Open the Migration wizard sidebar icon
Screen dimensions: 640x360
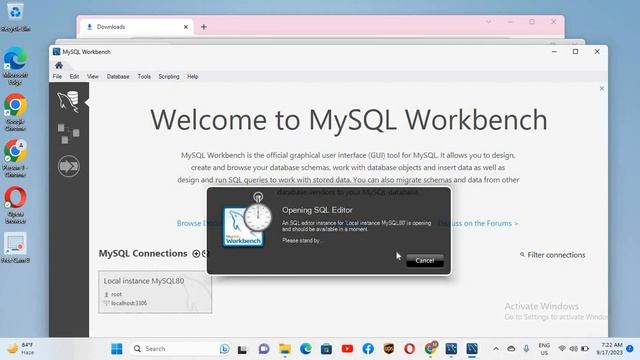coord(69,166)
